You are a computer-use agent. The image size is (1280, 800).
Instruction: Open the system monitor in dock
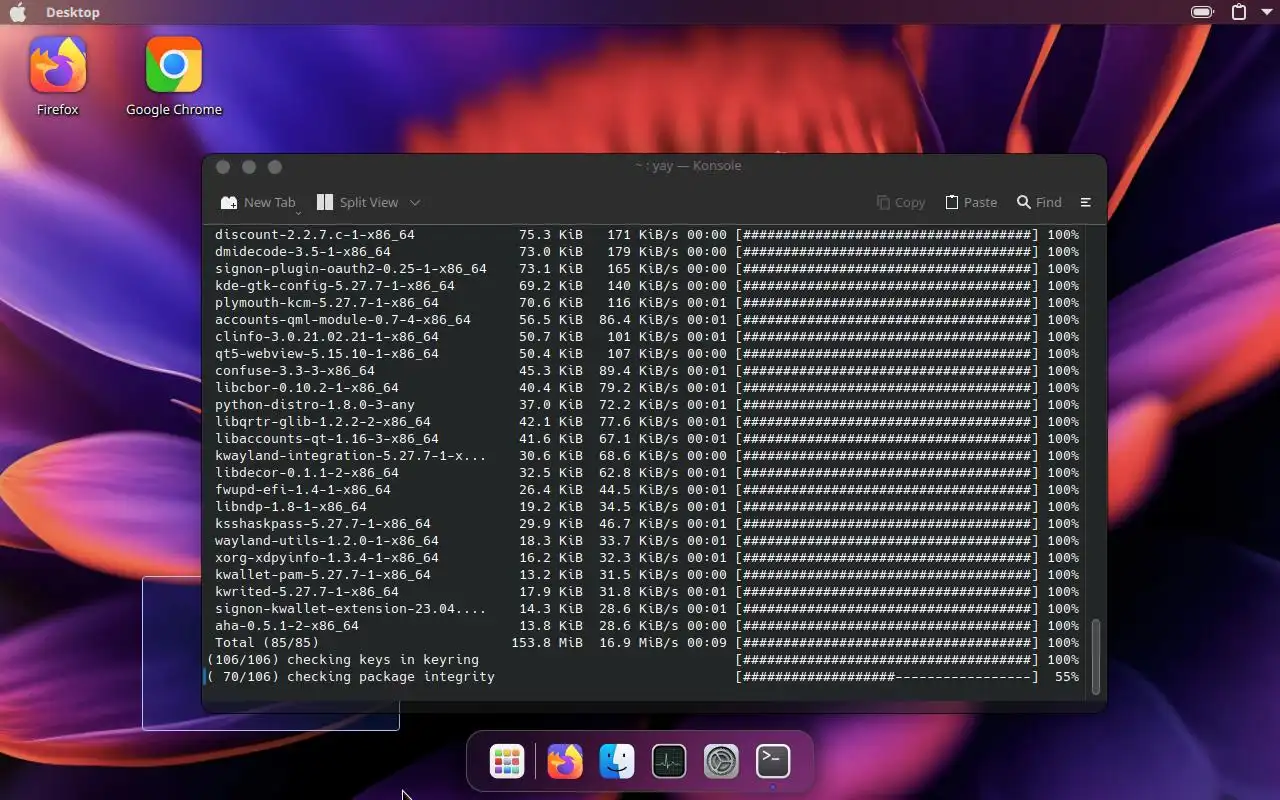[x=669, y=762]
